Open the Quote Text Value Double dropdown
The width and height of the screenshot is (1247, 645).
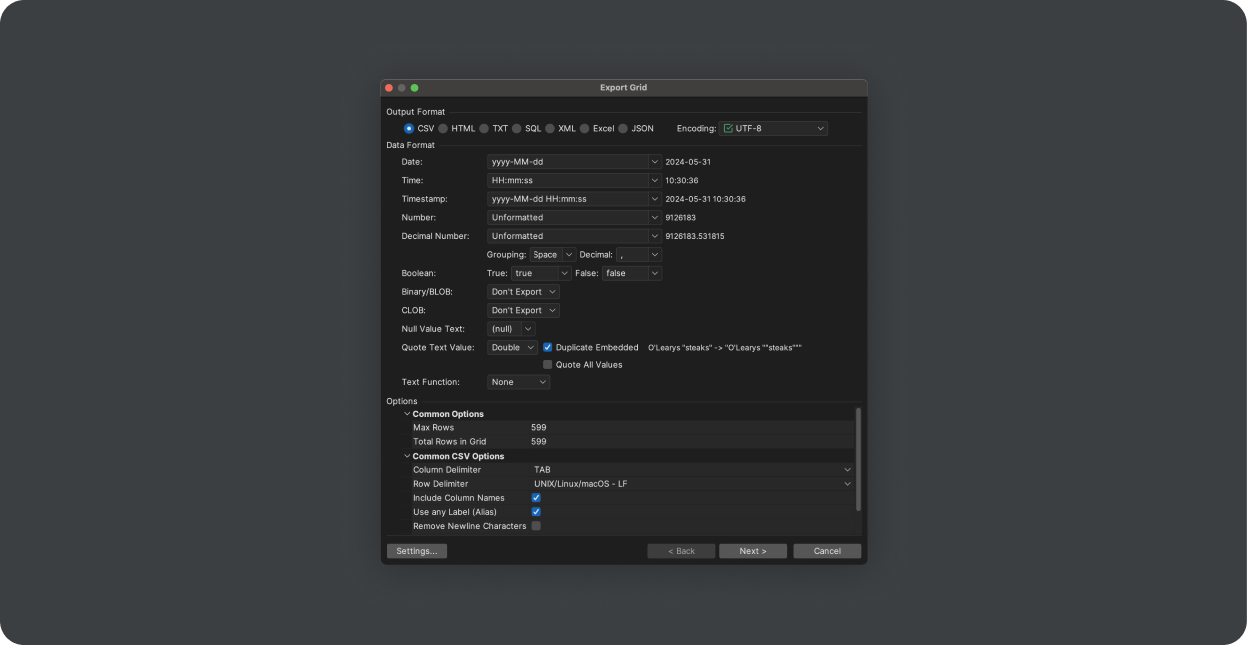pyautogui.click(x=512, y=348)
